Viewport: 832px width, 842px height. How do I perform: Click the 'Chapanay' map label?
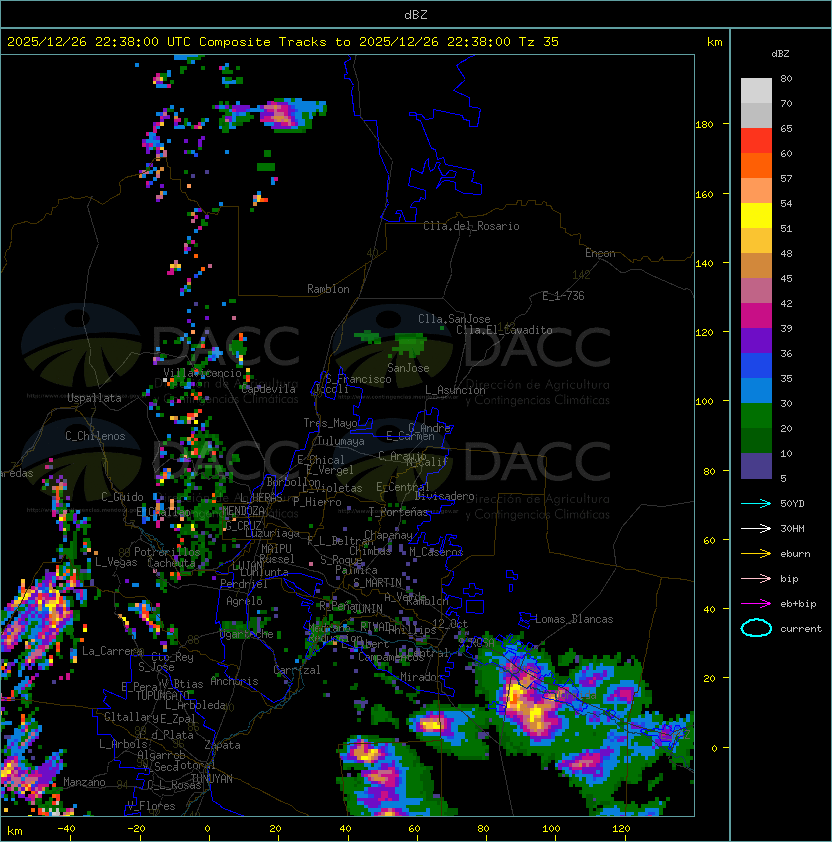pyautogui.click(x=388, y=535)
